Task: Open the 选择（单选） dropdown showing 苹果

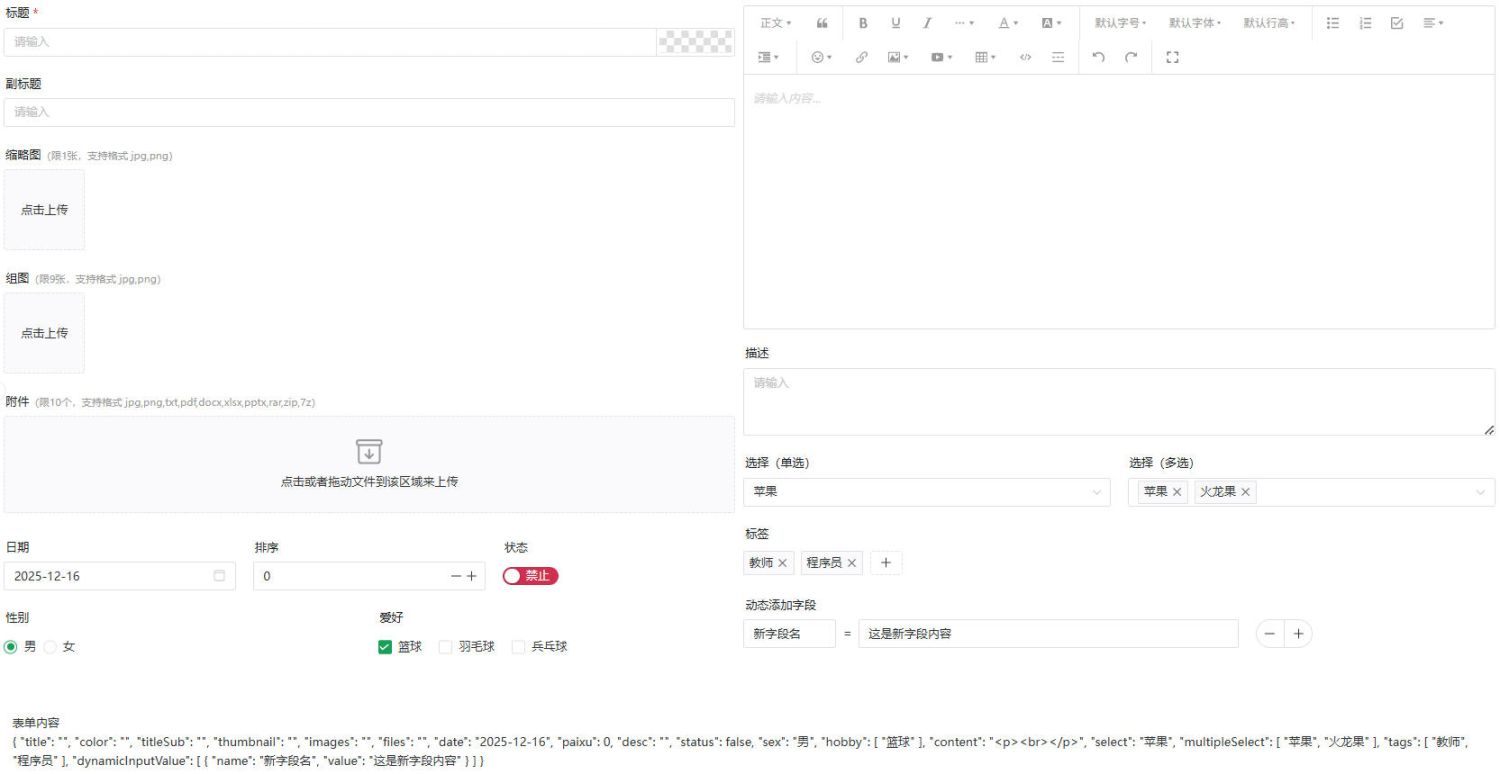Action: tap(926, 492)
